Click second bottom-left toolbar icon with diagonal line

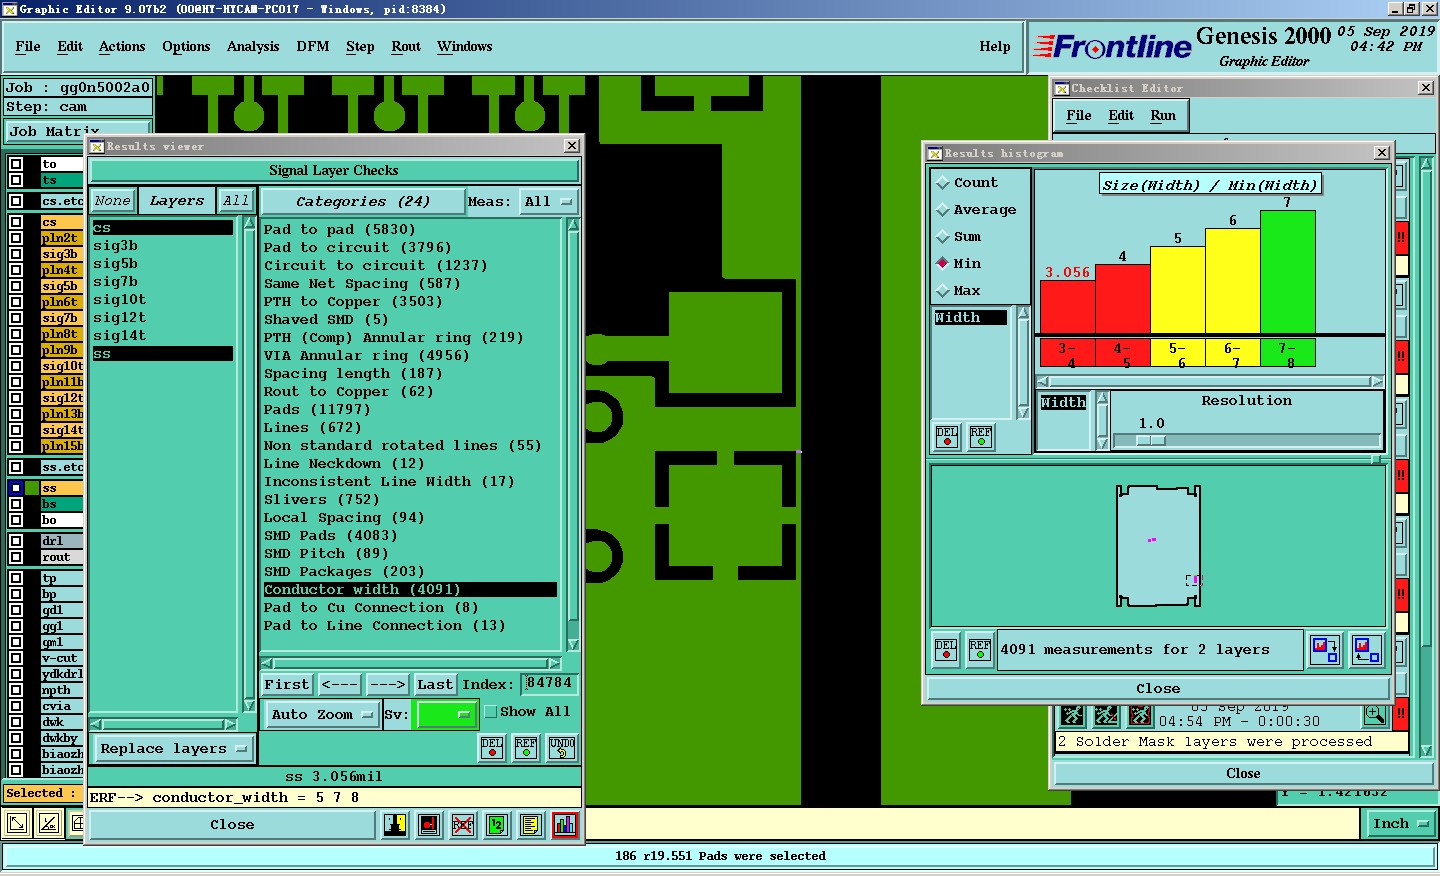click(x=48, y=824)
